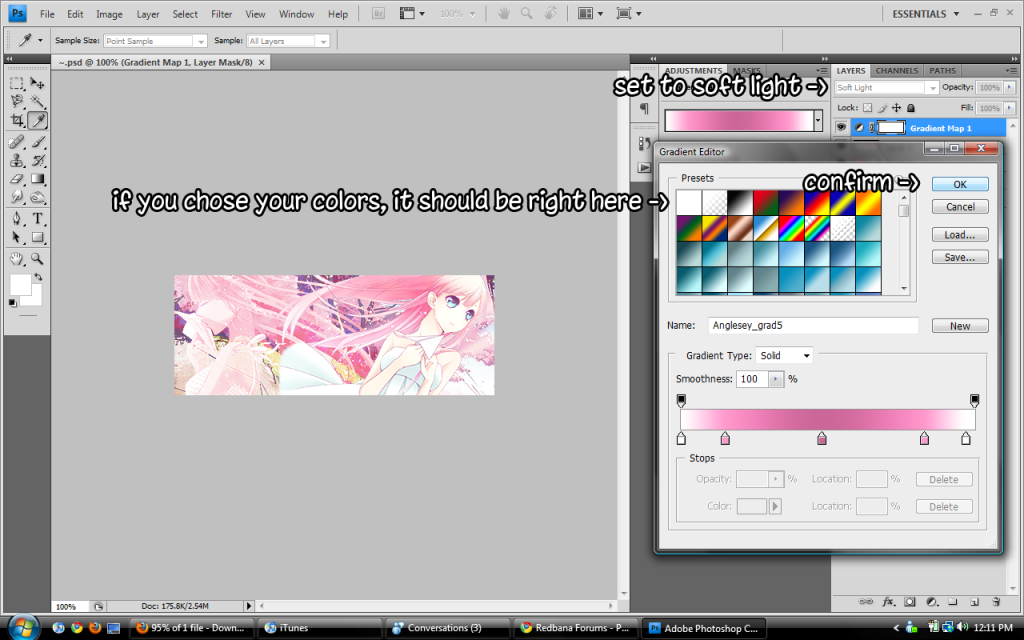Switch to the Masks tab
1024x640 pixels.
(x=746, y=71)
